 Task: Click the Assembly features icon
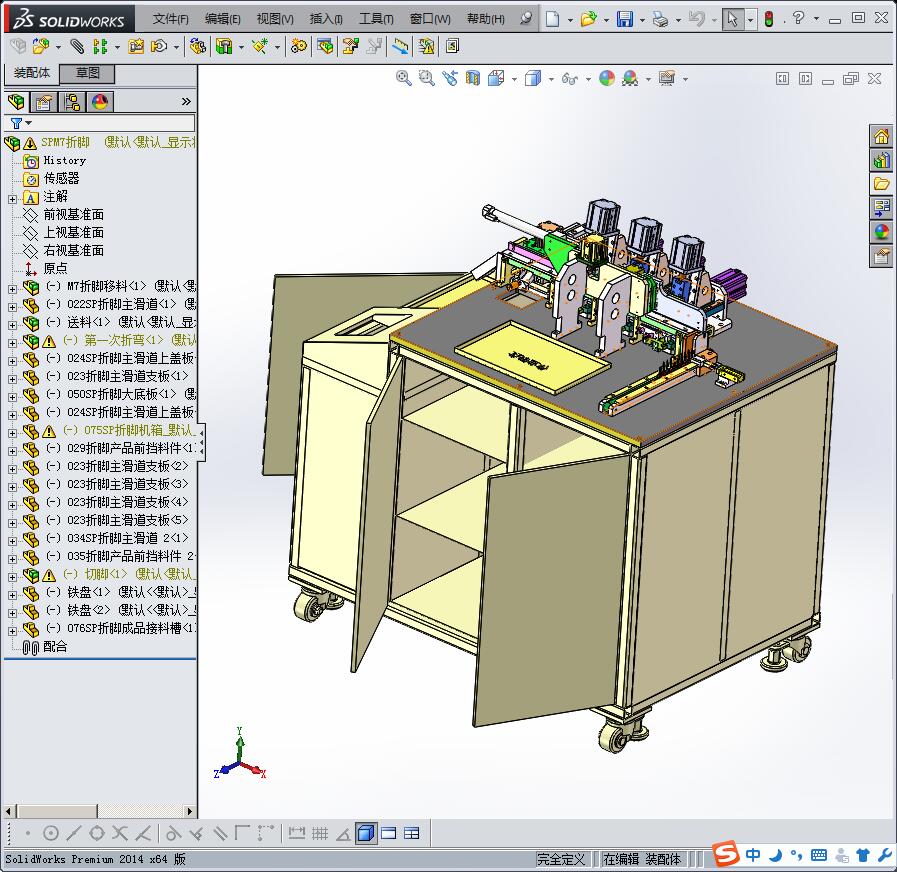click(x=224, y=46)
